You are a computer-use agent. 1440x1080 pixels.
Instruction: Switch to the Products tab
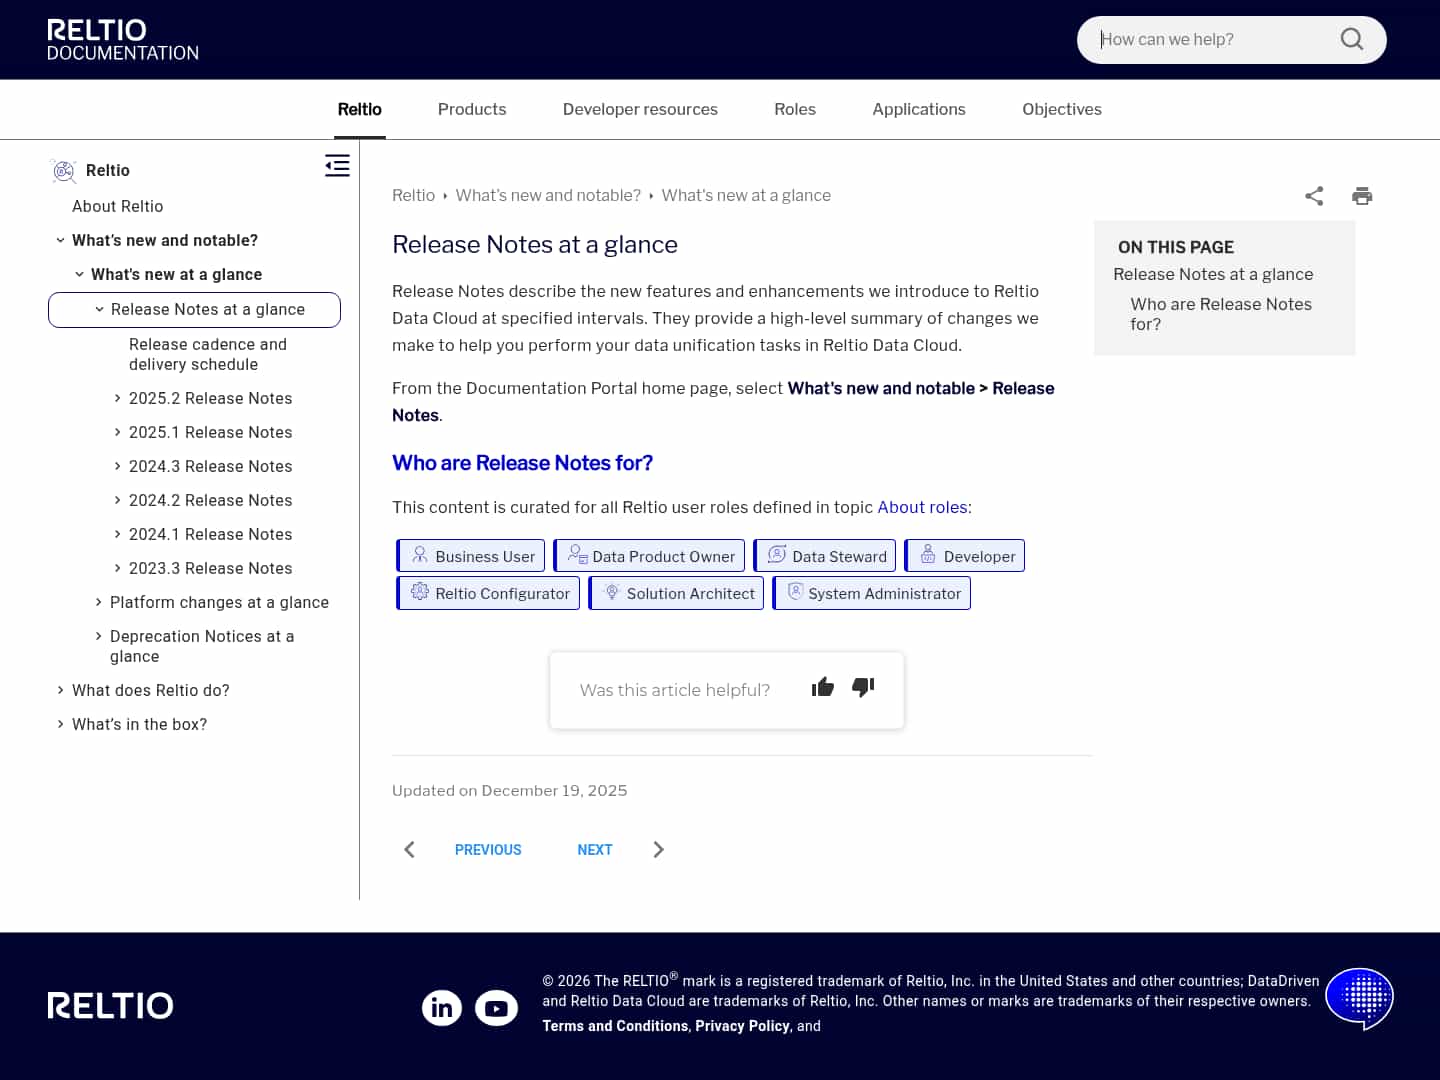click(472, 109)
